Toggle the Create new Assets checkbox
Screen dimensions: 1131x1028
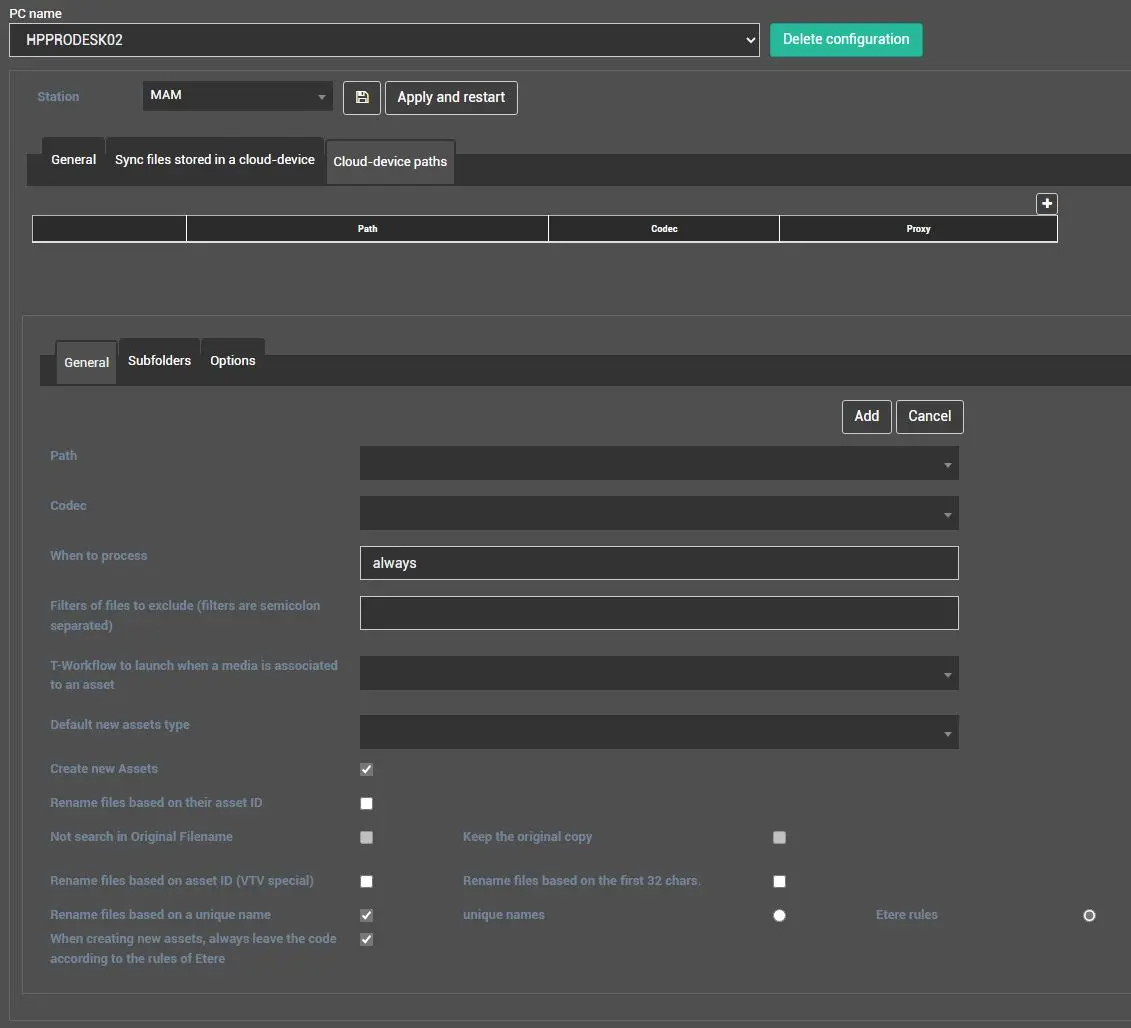(366, 769)
